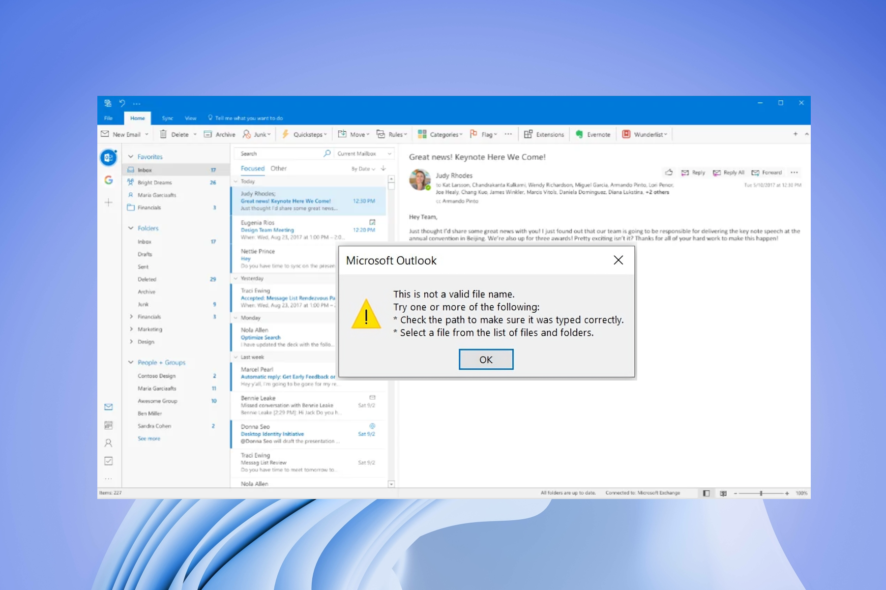The width and height of the screenshot is (886, 590).
Task: Click the 'Tell me what you want to do' box
Action: 246,118
